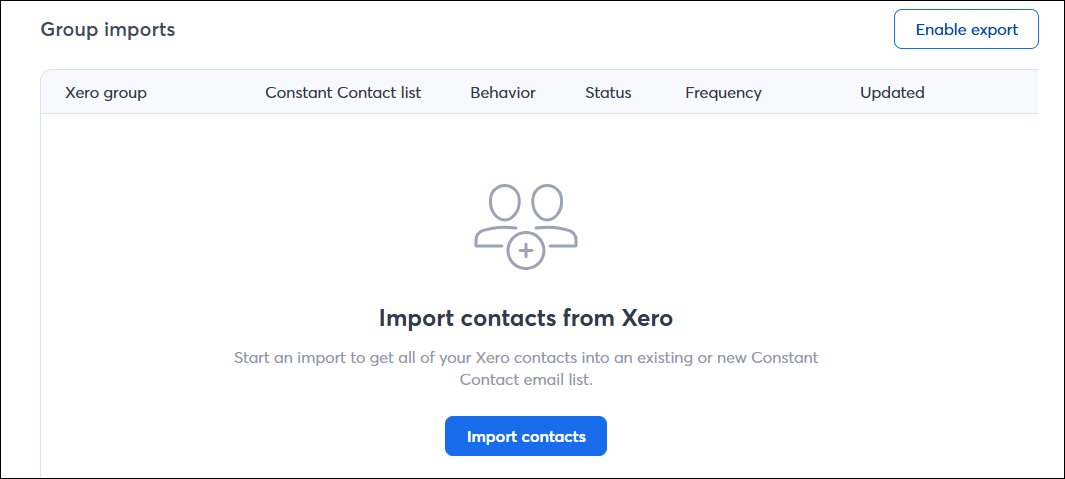
Task: Click the word Xero in the bold heading
Action: click(x=647, y=318)
